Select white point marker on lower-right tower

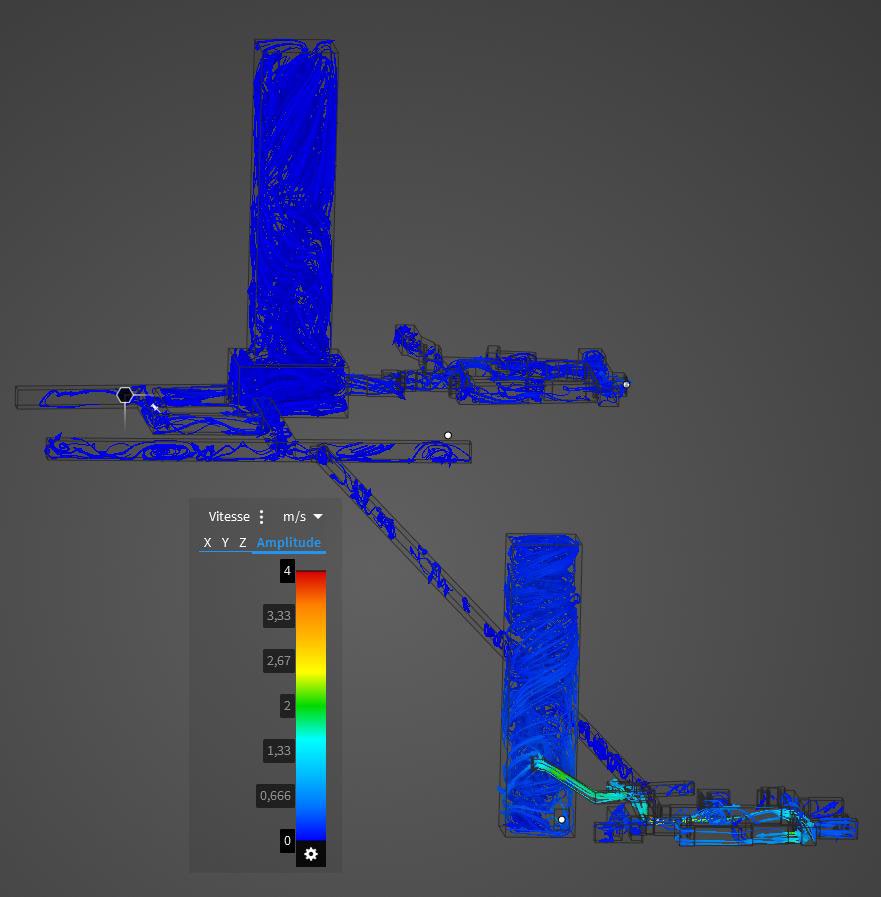pos(562,820)
